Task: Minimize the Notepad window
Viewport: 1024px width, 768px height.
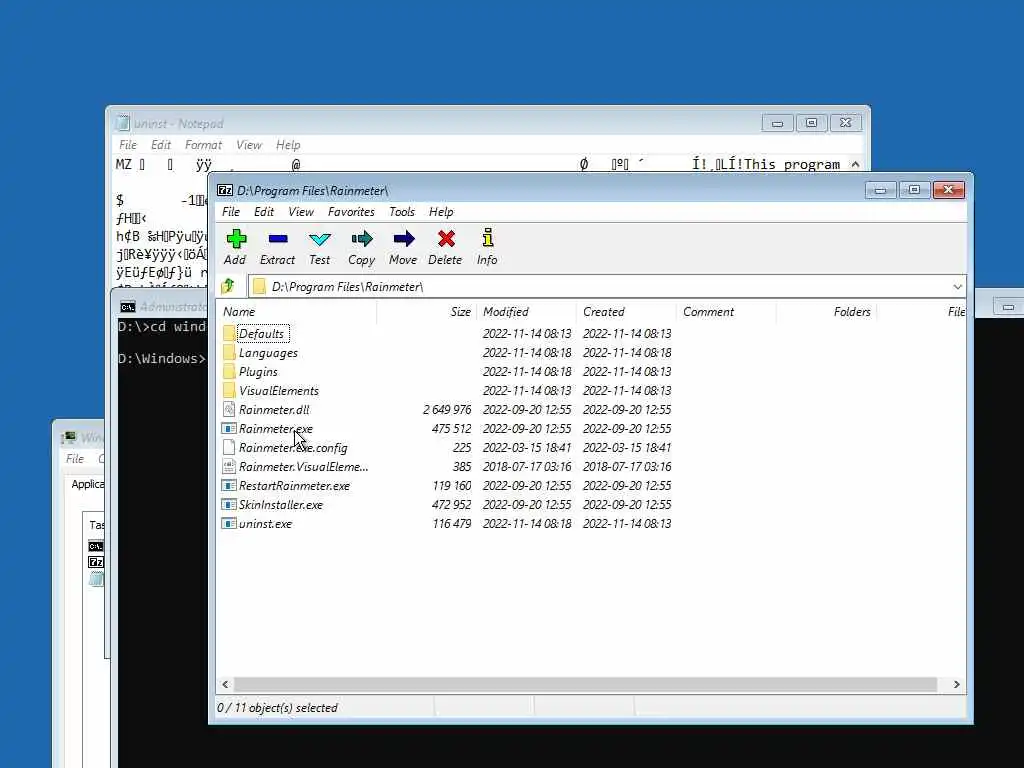Action: click(x=777, y=123)
